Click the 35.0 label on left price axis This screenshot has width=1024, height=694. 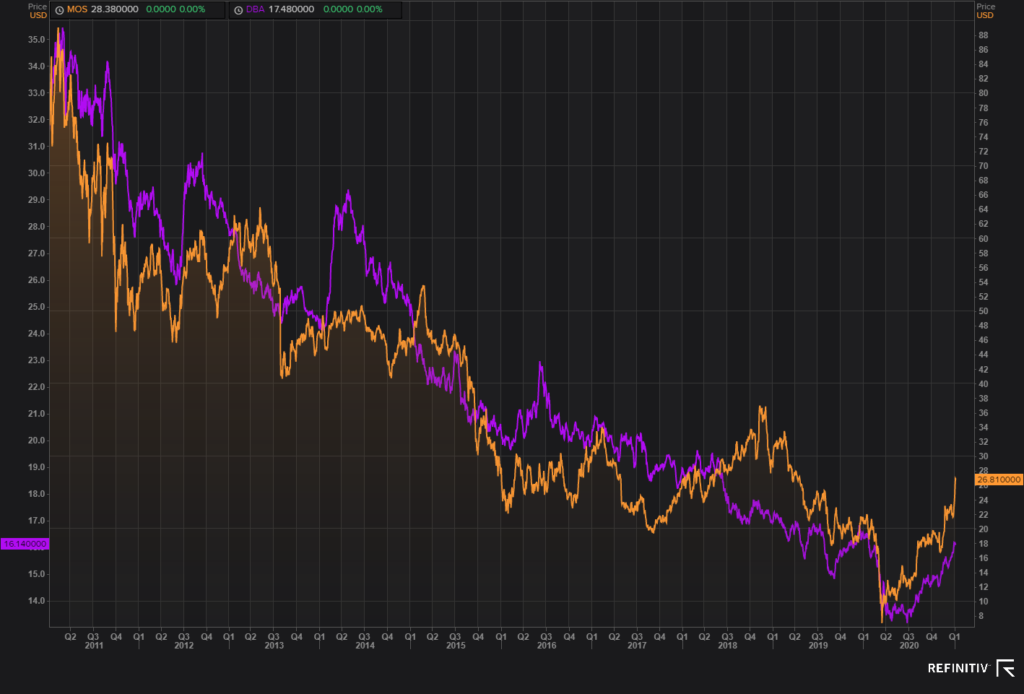coord(37,40)
